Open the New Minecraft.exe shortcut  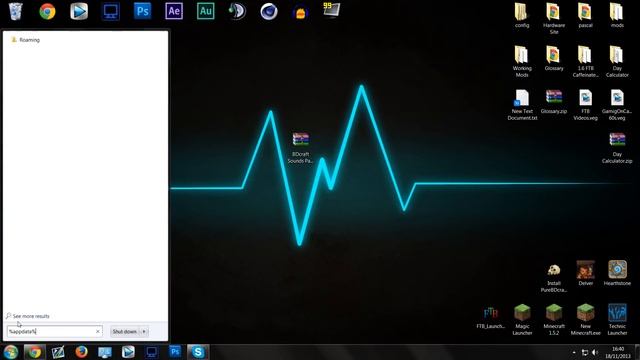click(x=585, y=320)
